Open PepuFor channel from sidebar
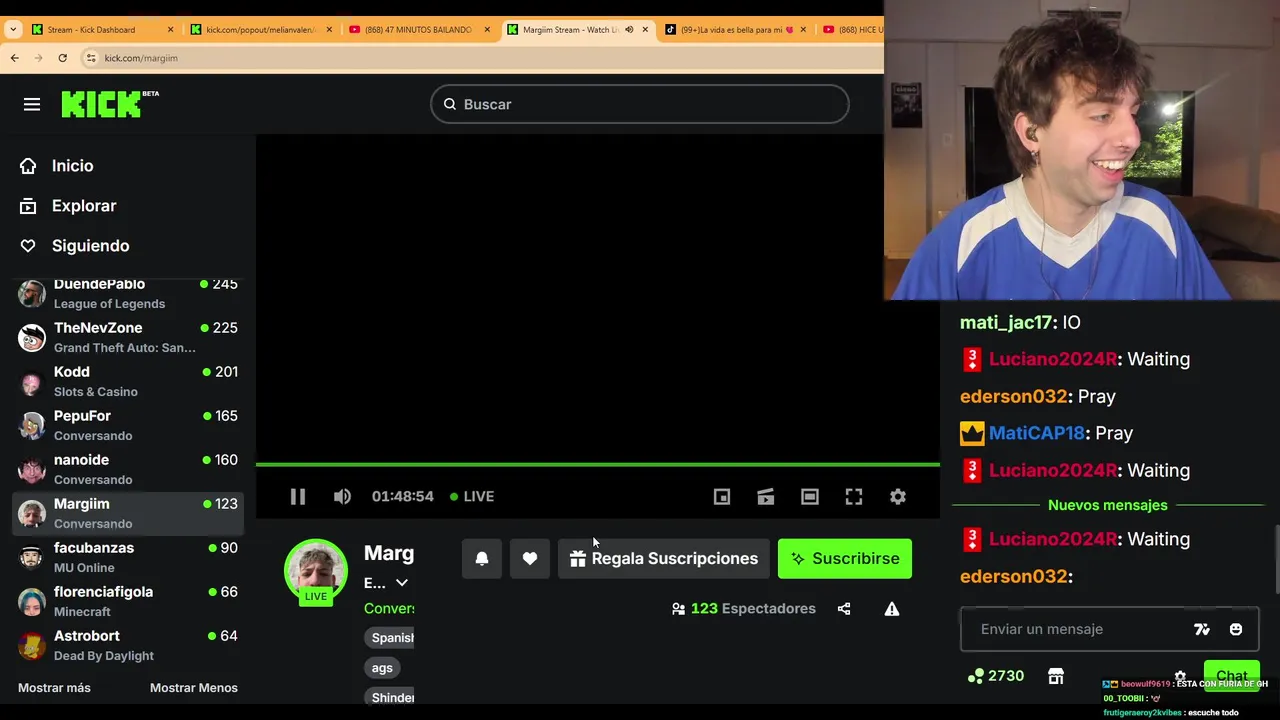 [x=128, y=426]
